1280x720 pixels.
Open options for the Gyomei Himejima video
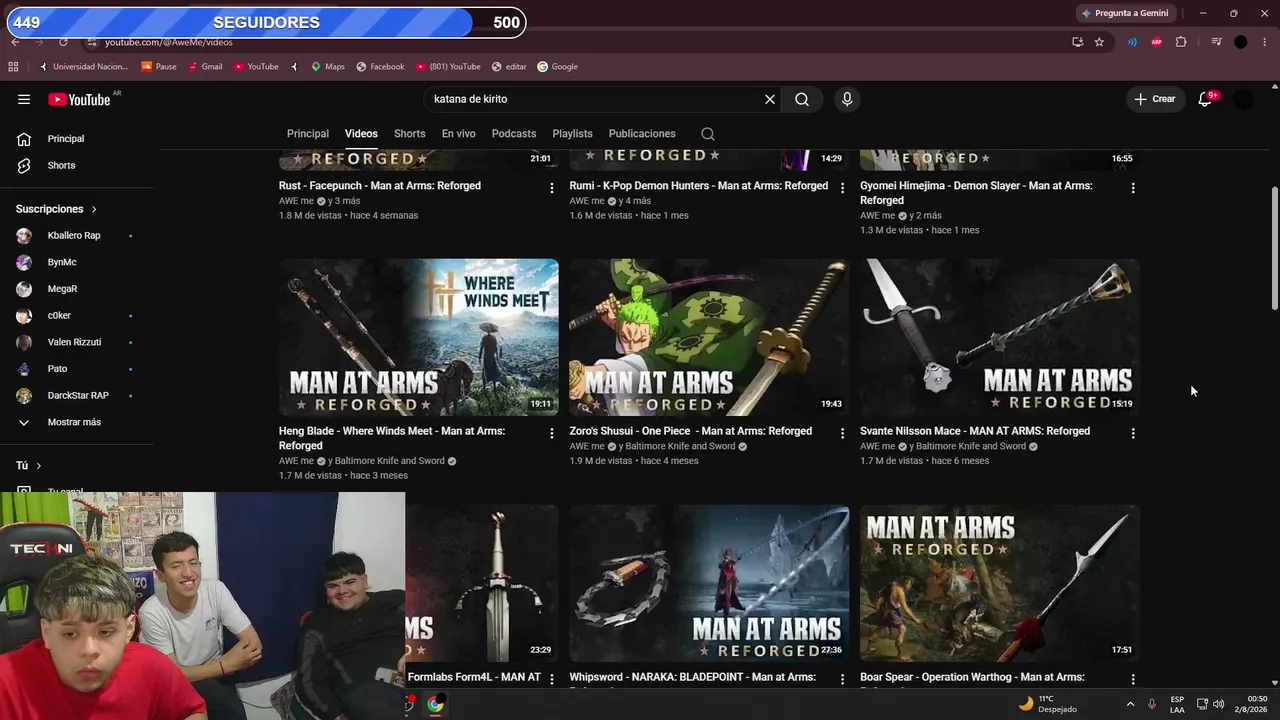(x=1133, y=187)
